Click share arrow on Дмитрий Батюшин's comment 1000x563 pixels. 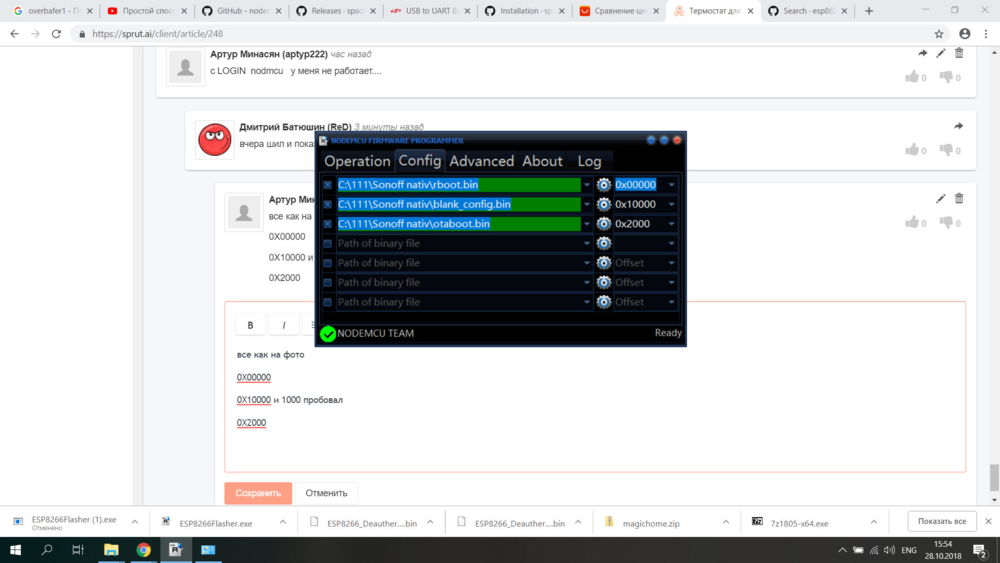click(x=958, y=126)
